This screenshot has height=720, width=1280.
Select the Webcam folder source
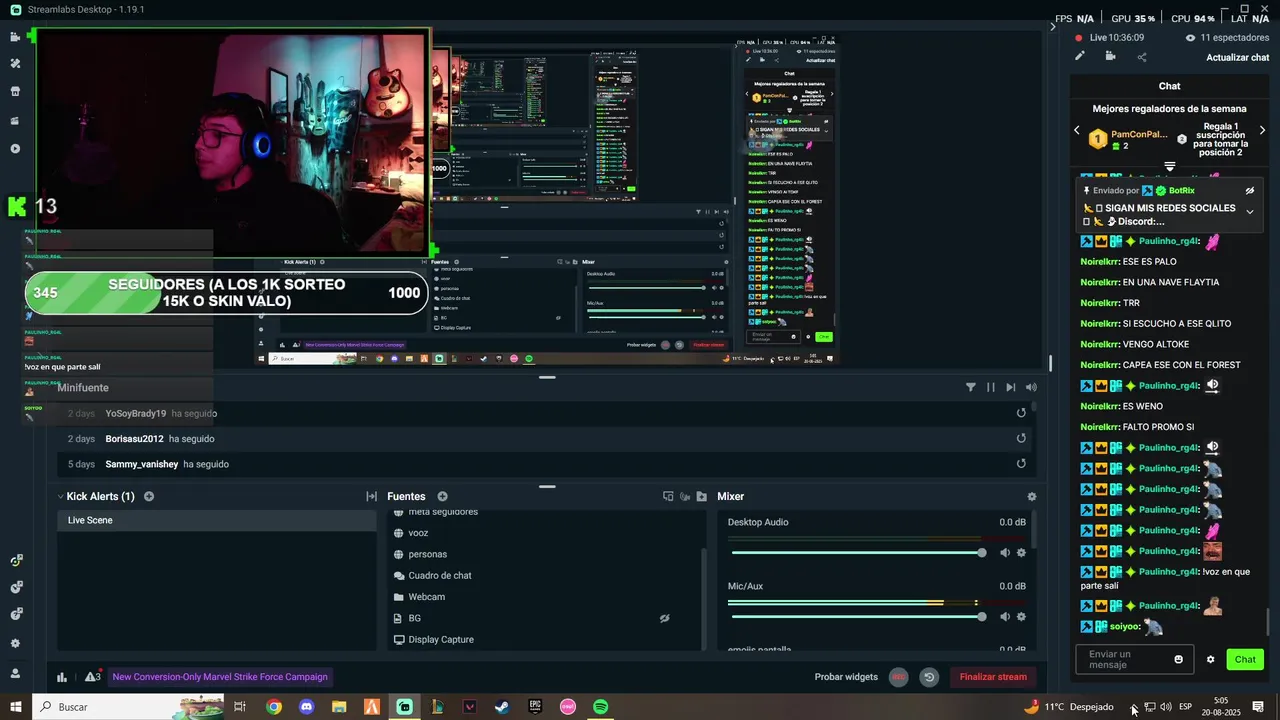click(x=426, y=597)
